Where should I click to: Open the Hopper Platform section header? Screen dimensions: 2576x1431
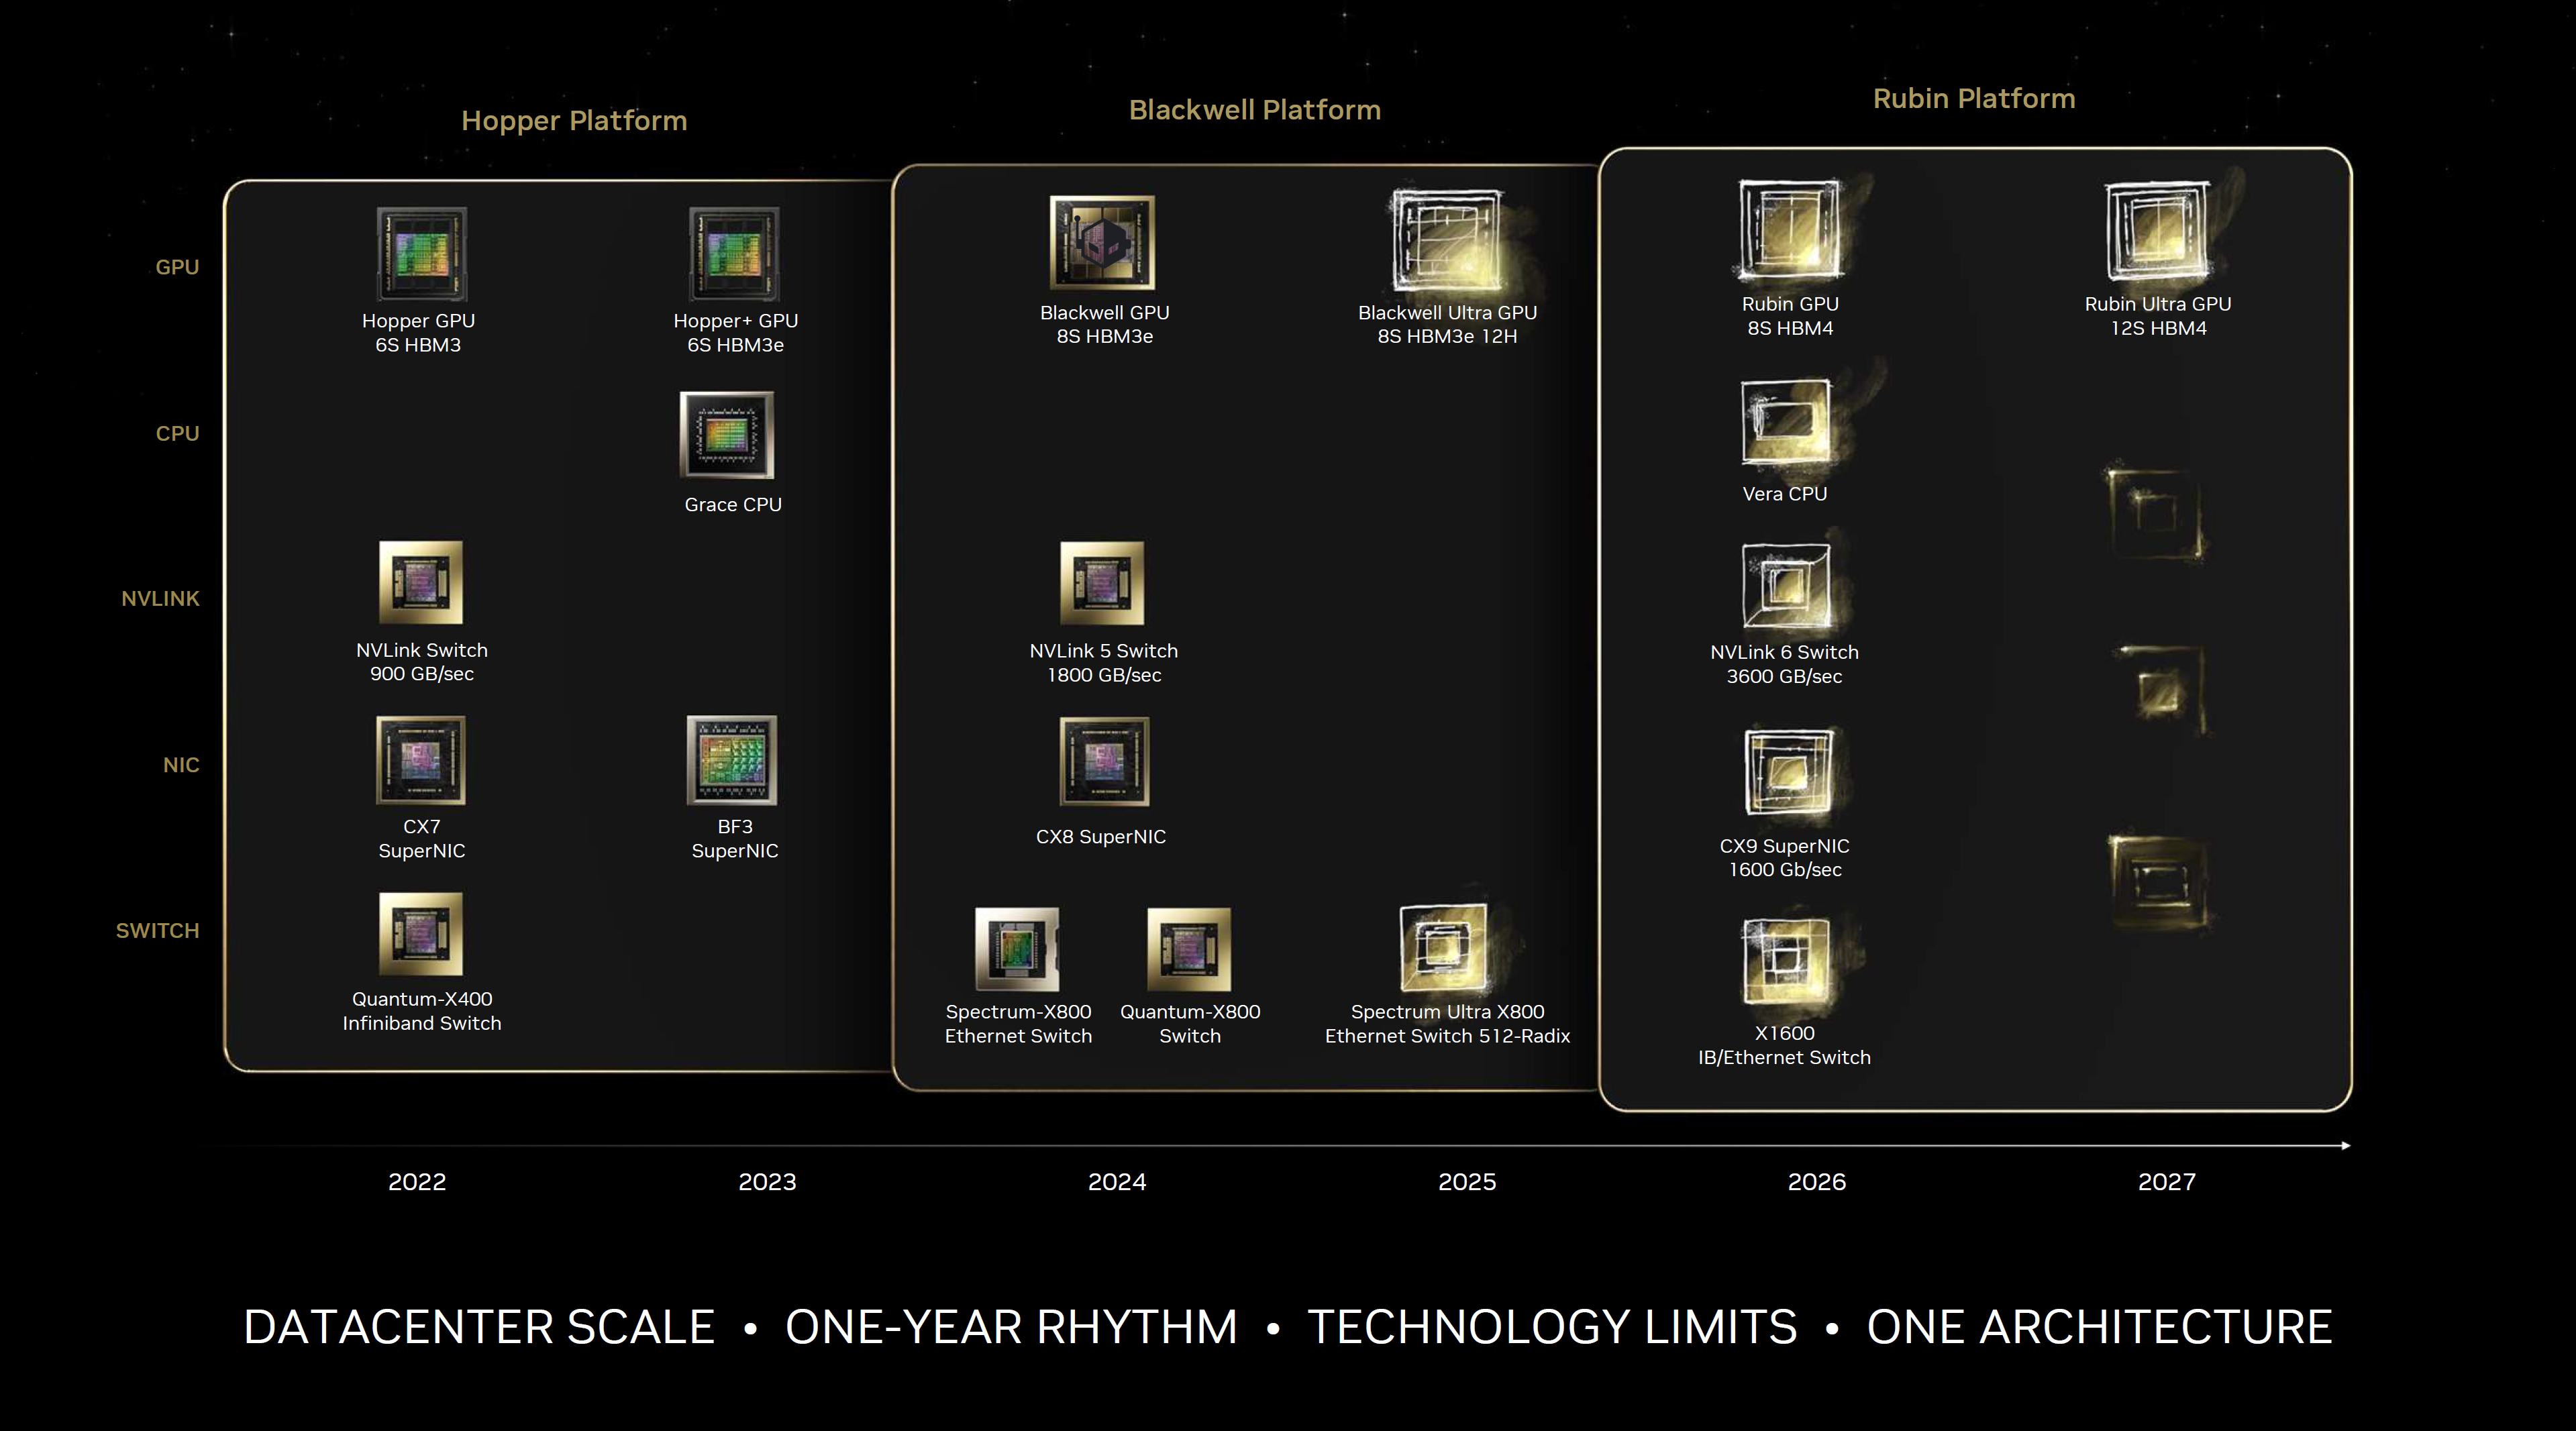(x=574, y=120)
